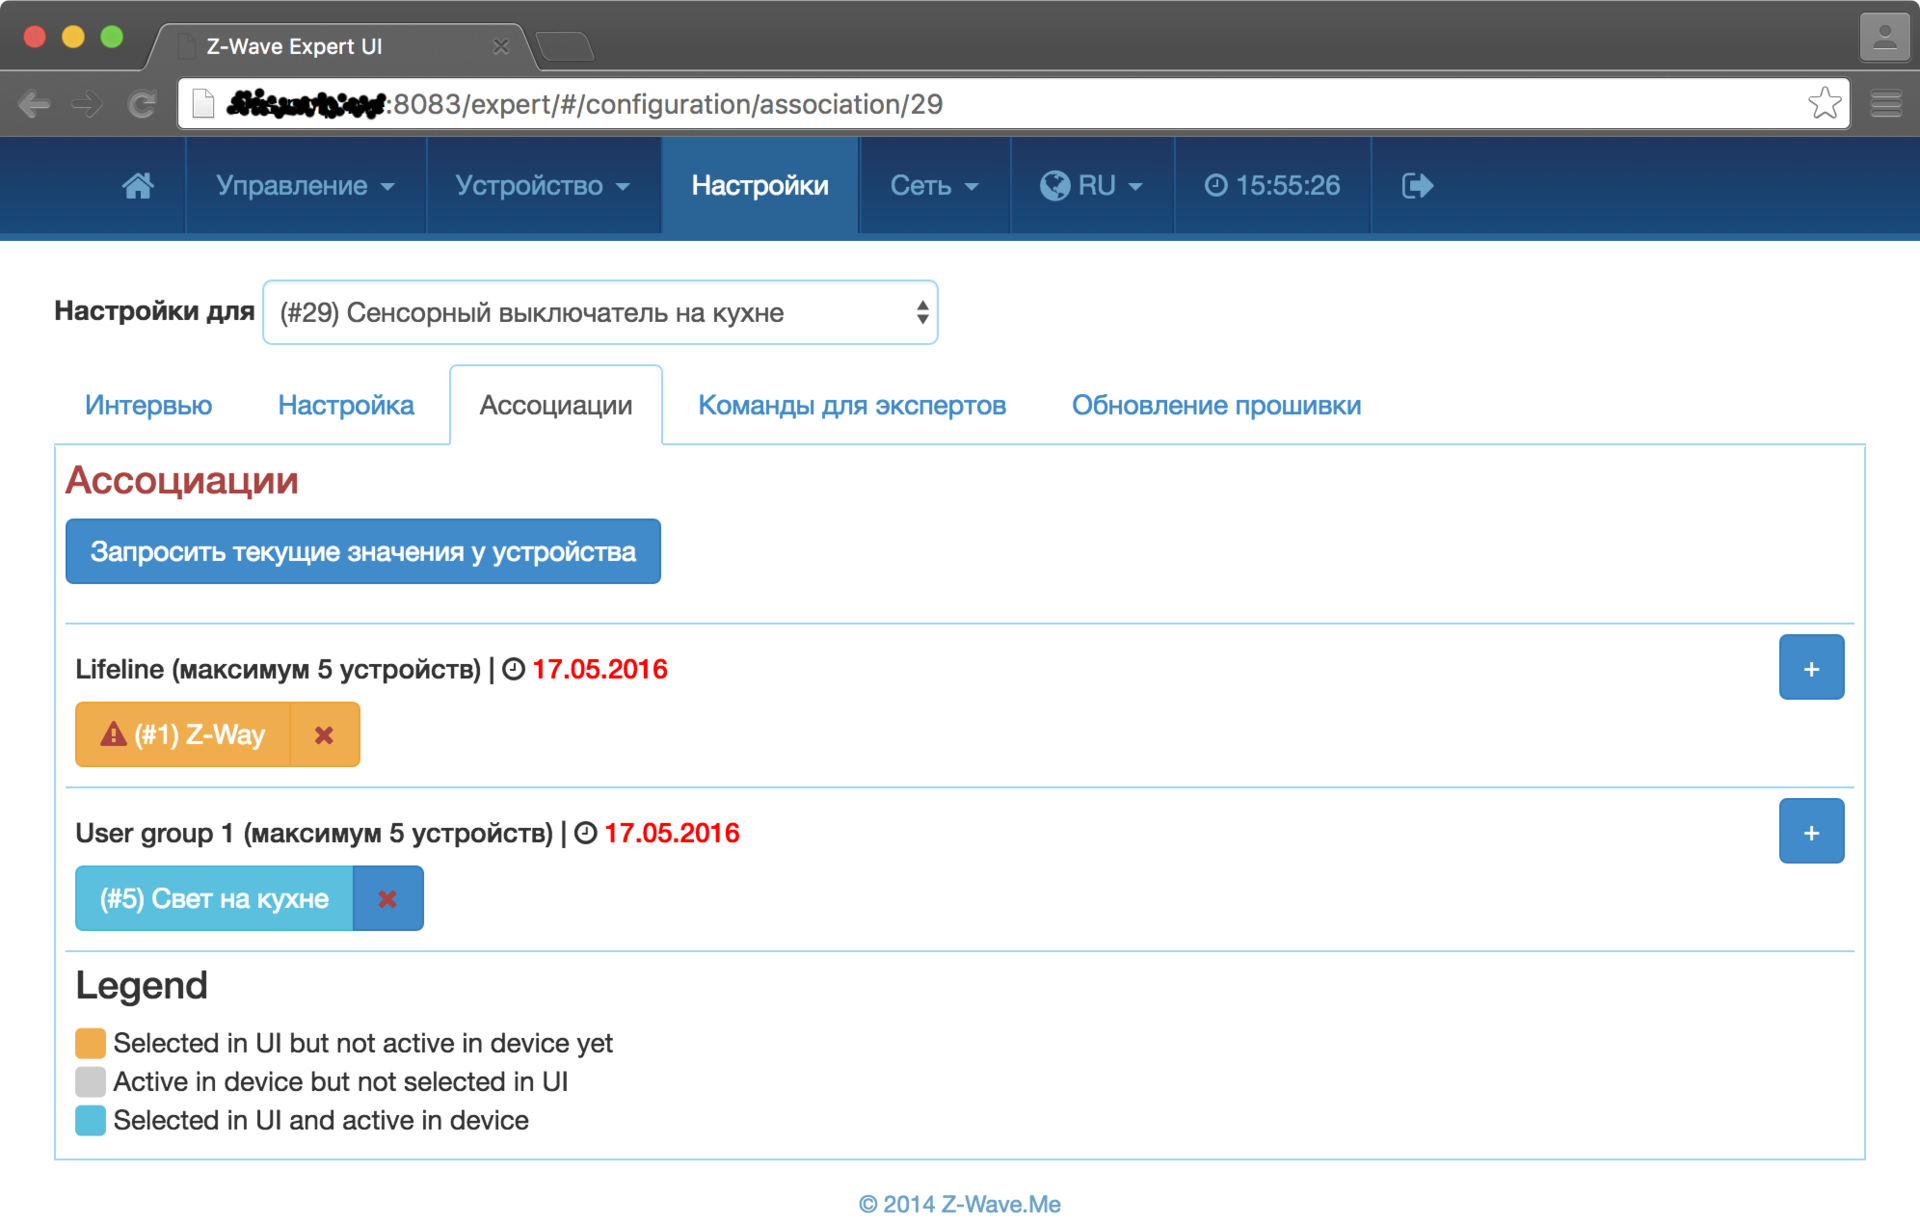The image size is (1920, 1224).
Task: Add device to Lifeline group
Action: pos(1811,668)
